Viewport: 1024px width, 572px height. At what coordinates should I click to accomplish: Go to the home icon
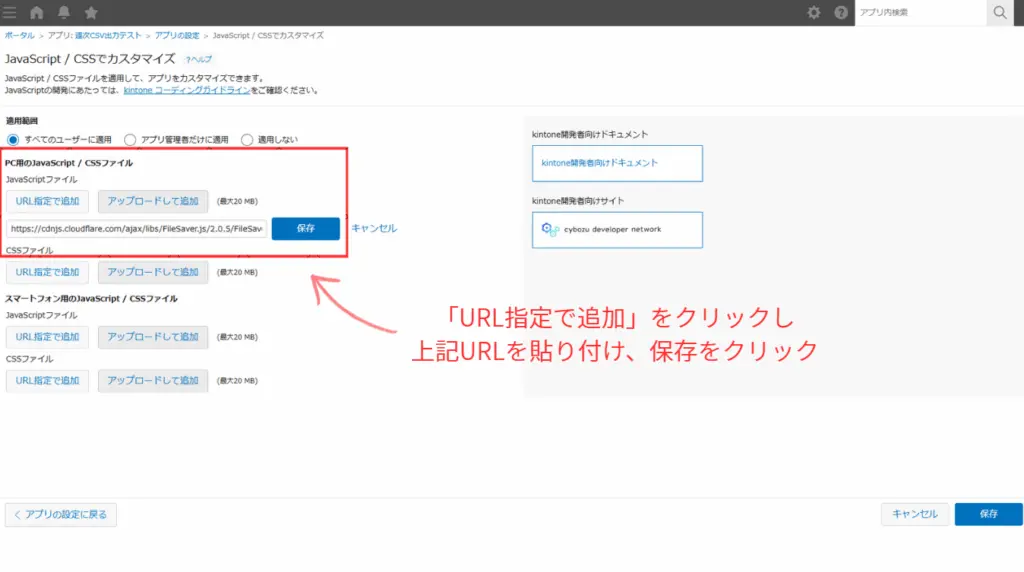37,12
